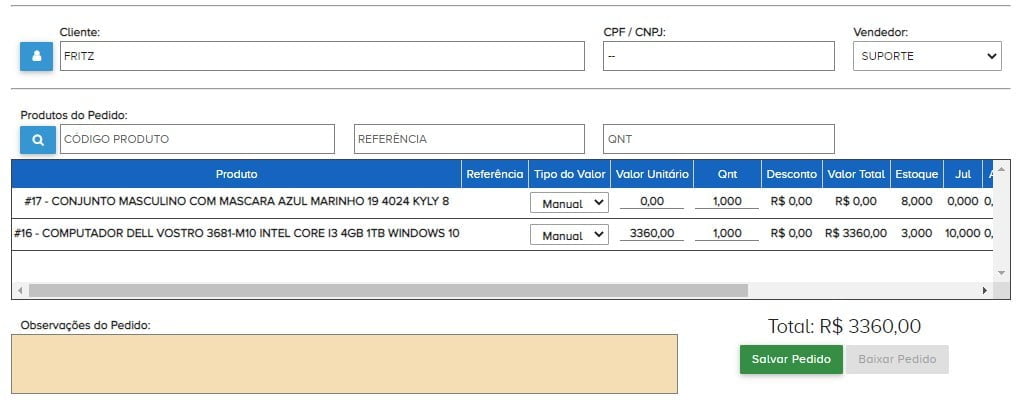
Task: Click the blue product search magnifier icon
Action: coord(37,140)
